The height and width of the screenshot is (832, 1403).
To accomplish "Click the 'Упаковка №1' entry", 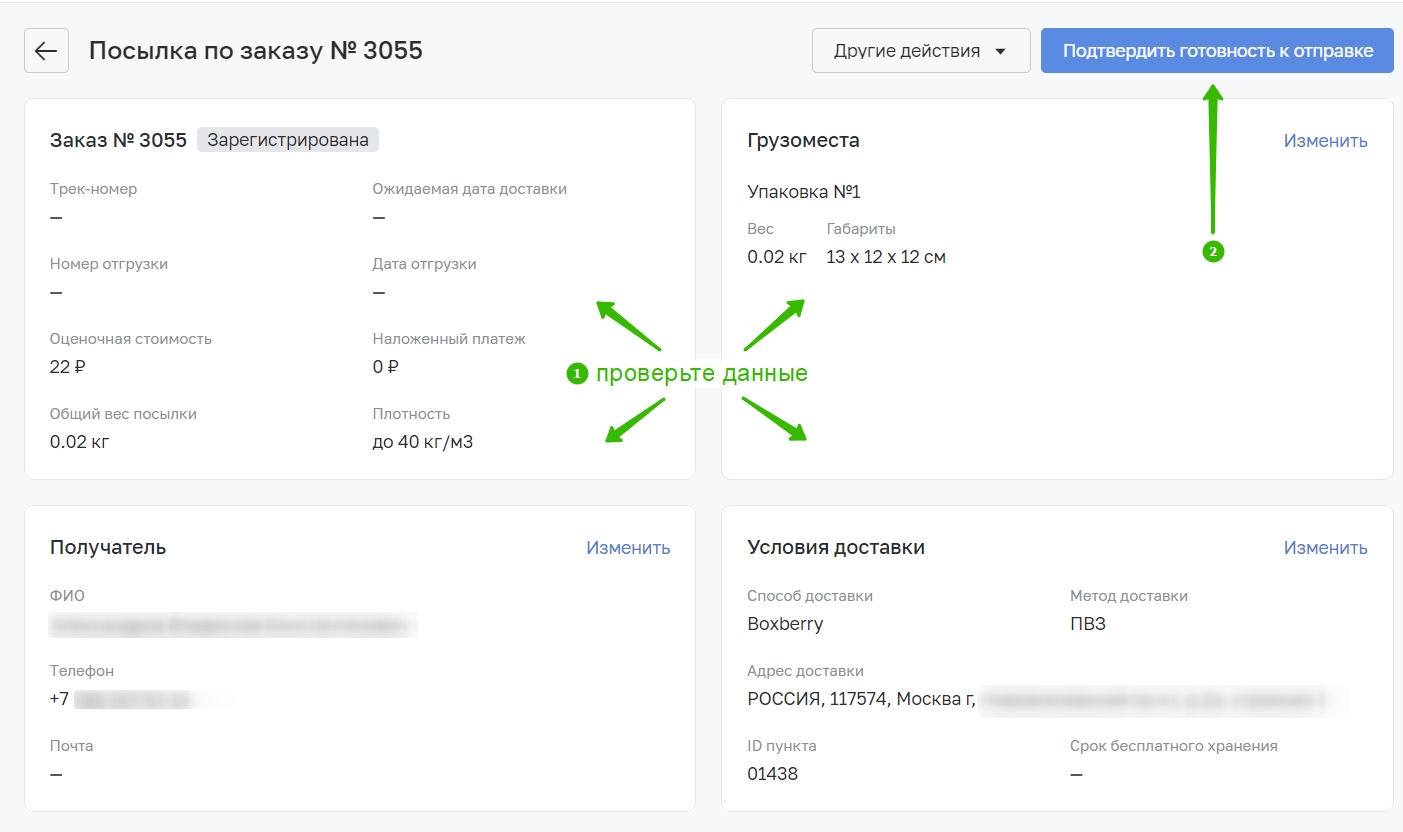I will pyautogui.click(x=804, y=192).
